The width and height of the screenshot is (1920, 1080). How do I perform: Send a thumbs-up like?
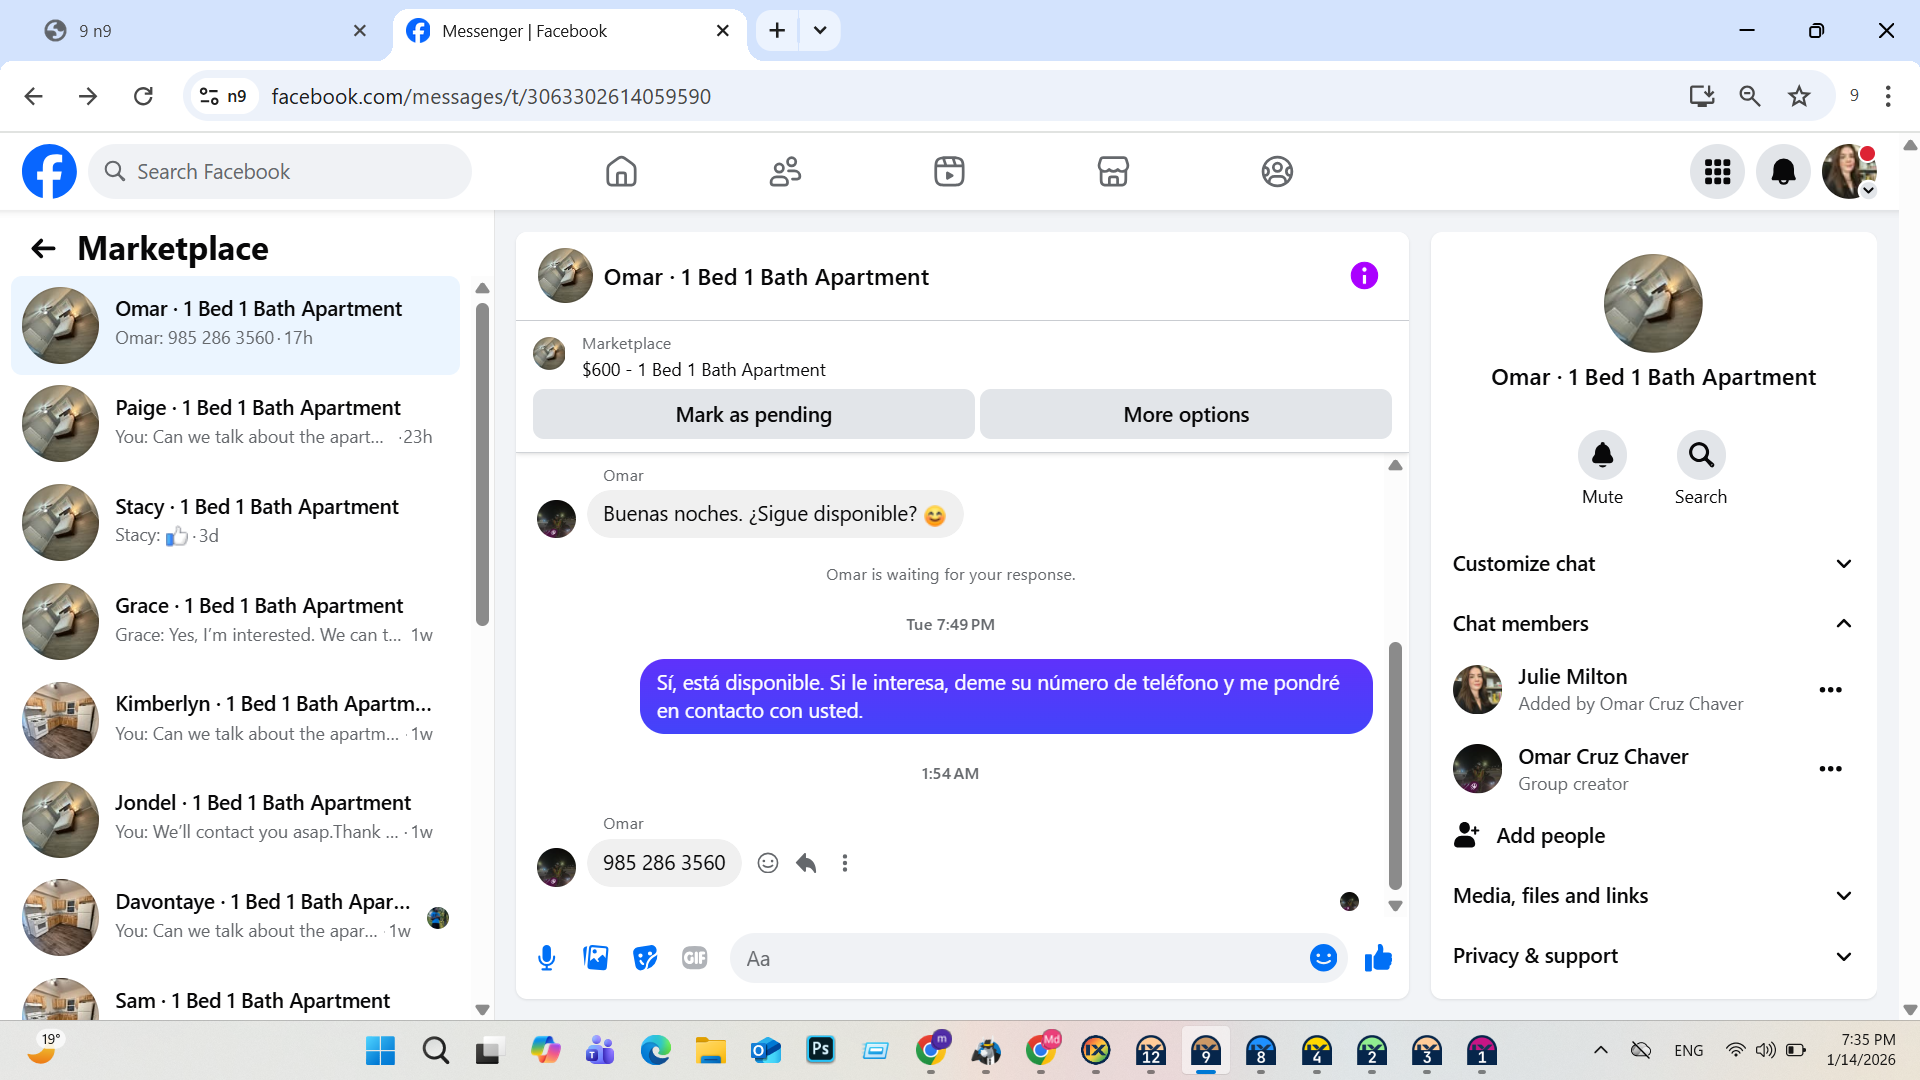point(1378,958)
